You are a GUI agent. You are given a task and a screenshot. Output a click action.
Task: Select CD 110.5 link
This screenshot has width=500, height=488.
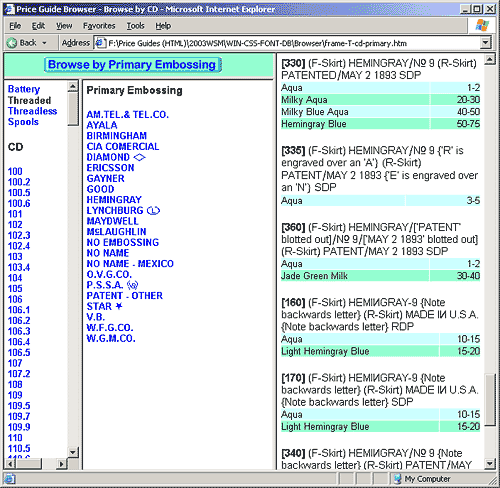[19, 448]
